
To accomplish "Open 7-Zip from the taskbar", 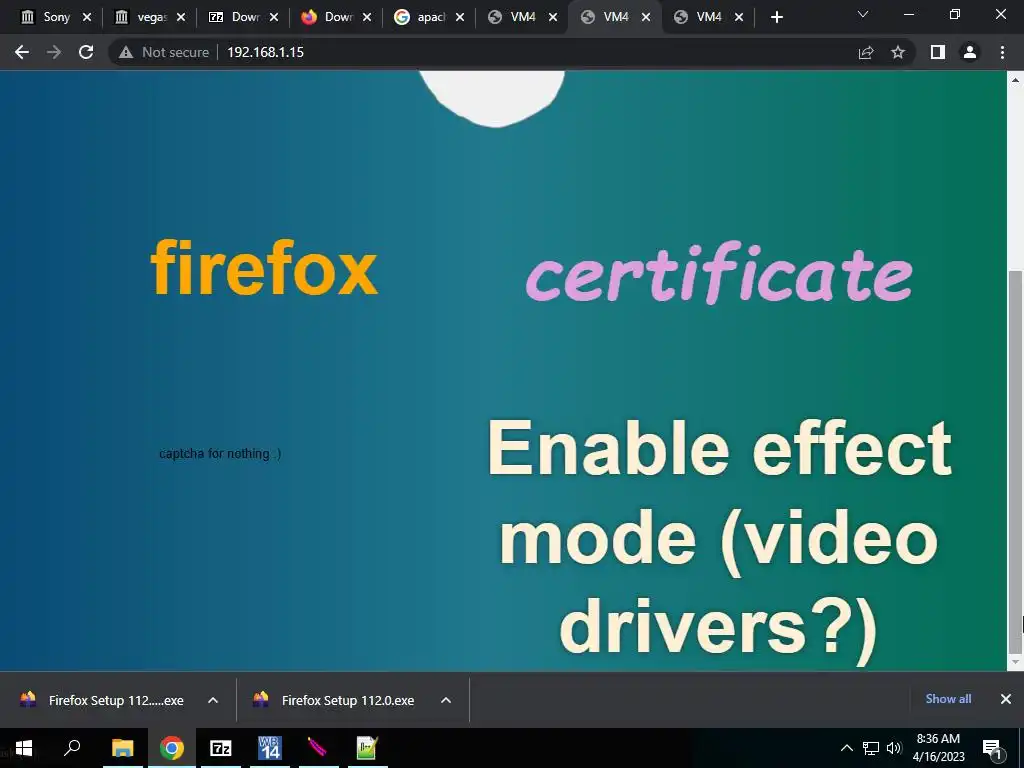I will tap(221, 748).
